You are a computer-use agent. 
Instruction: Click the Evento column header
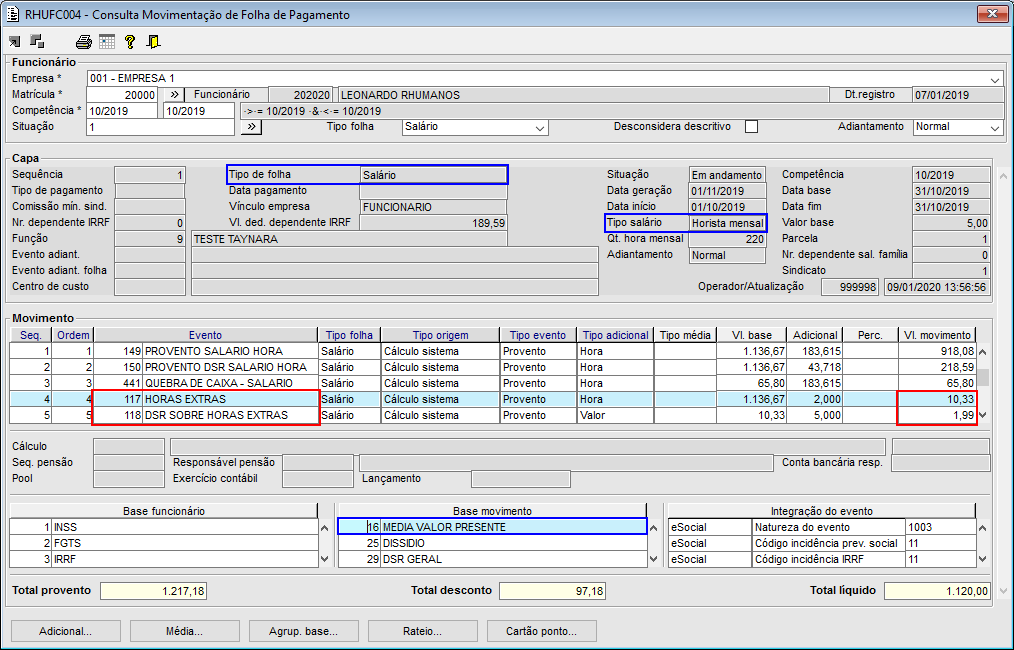pos(205,335)
